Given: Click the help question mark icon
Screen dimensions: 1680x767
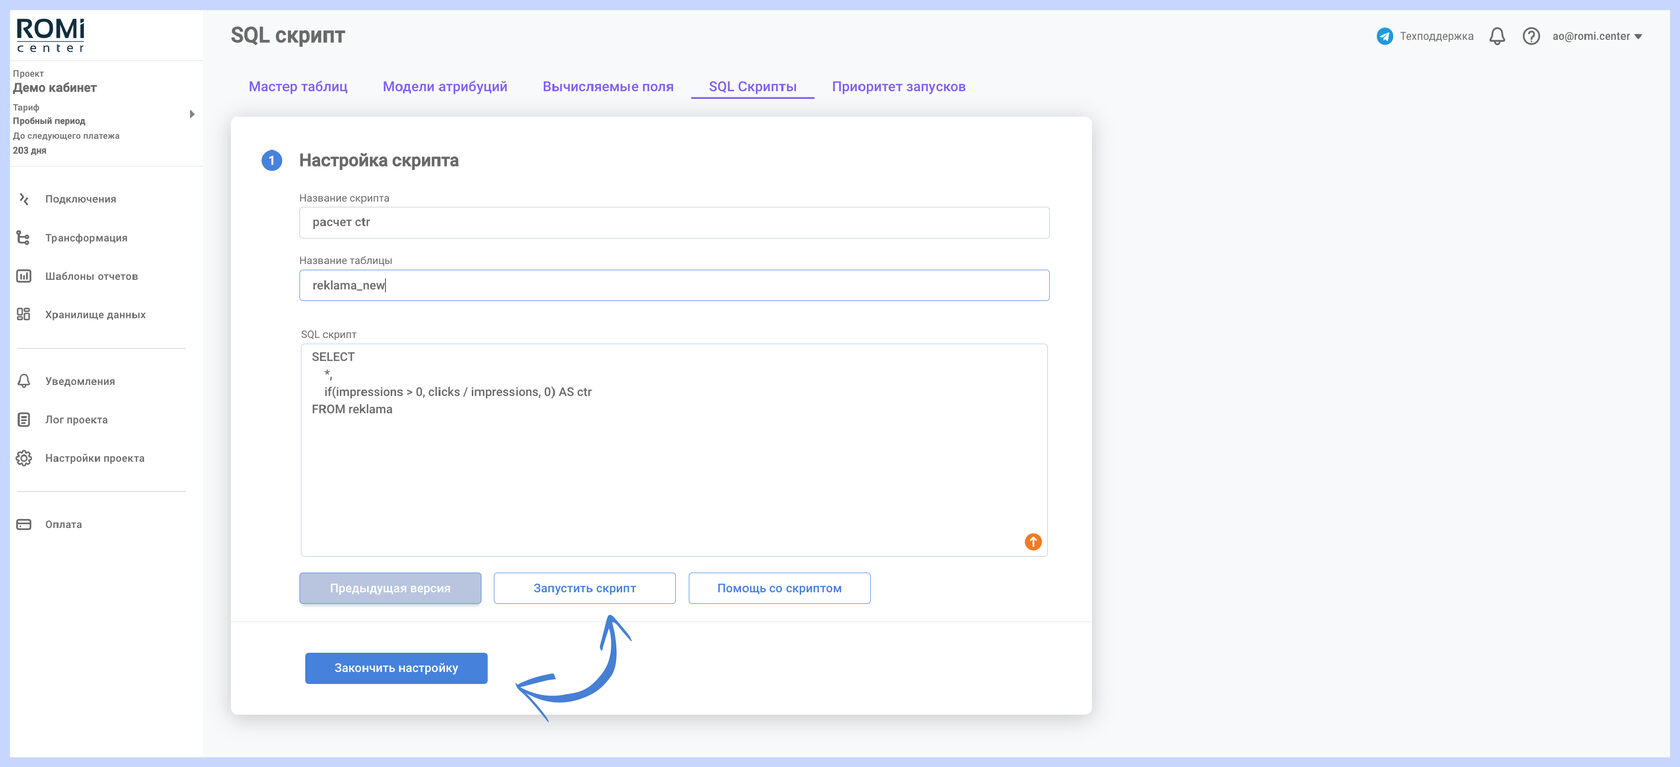Looking at the screenshot, I should tap(1531, 36).
